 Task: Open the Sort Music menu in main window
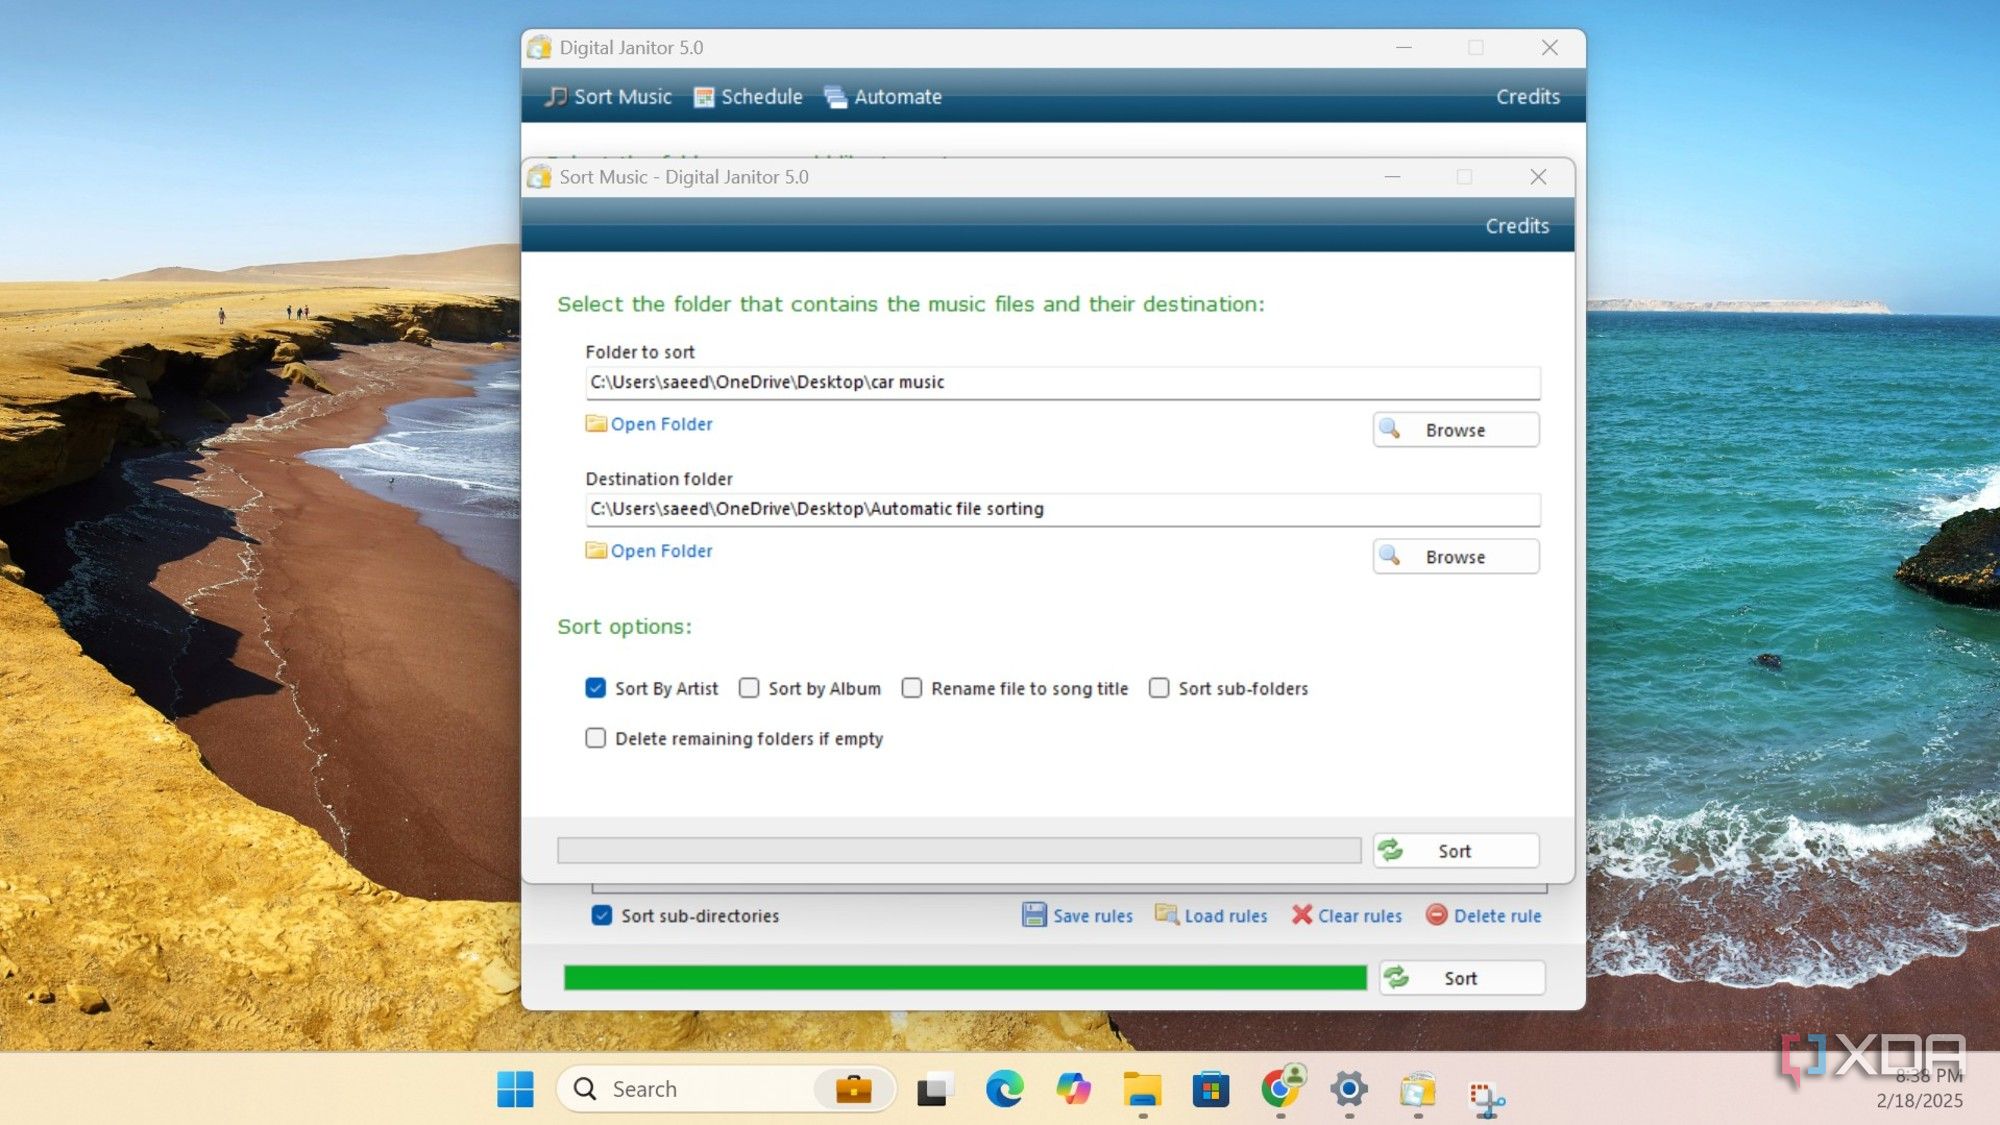click(608, 97)
